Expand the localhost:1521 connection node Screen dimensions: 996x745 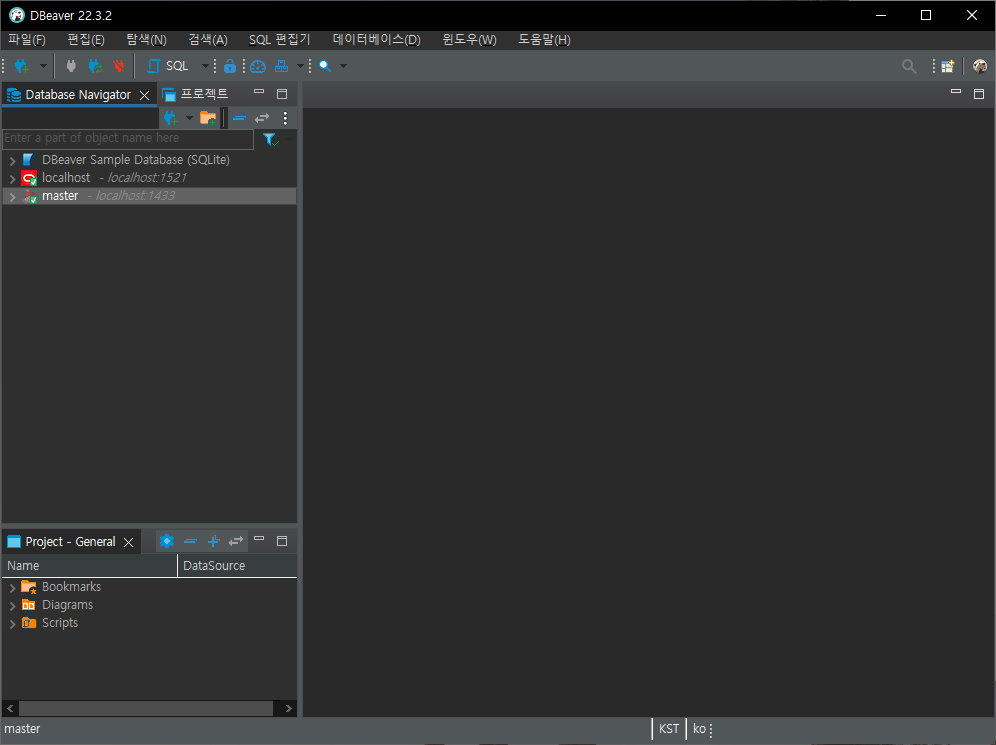coord(12,178)
